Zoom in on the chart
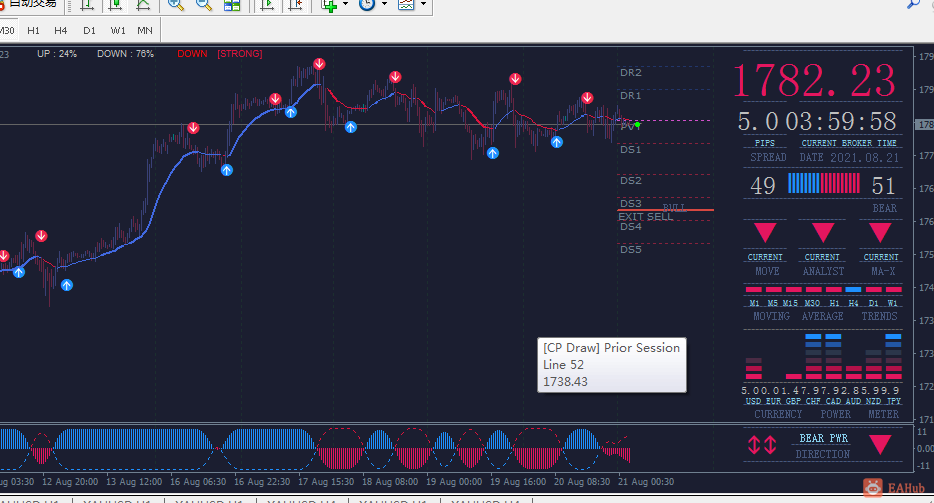Viewport: 934px width, 503px height. coord(176,5)
